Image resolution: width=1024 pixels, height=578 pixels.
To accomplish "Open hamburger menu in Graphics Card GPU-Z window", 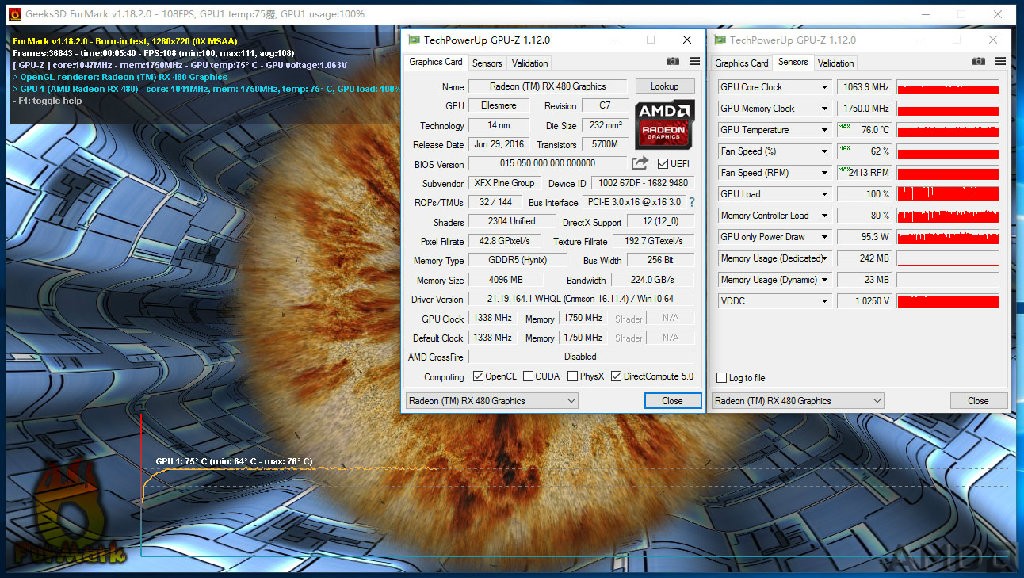I will (x=695, y=61).
